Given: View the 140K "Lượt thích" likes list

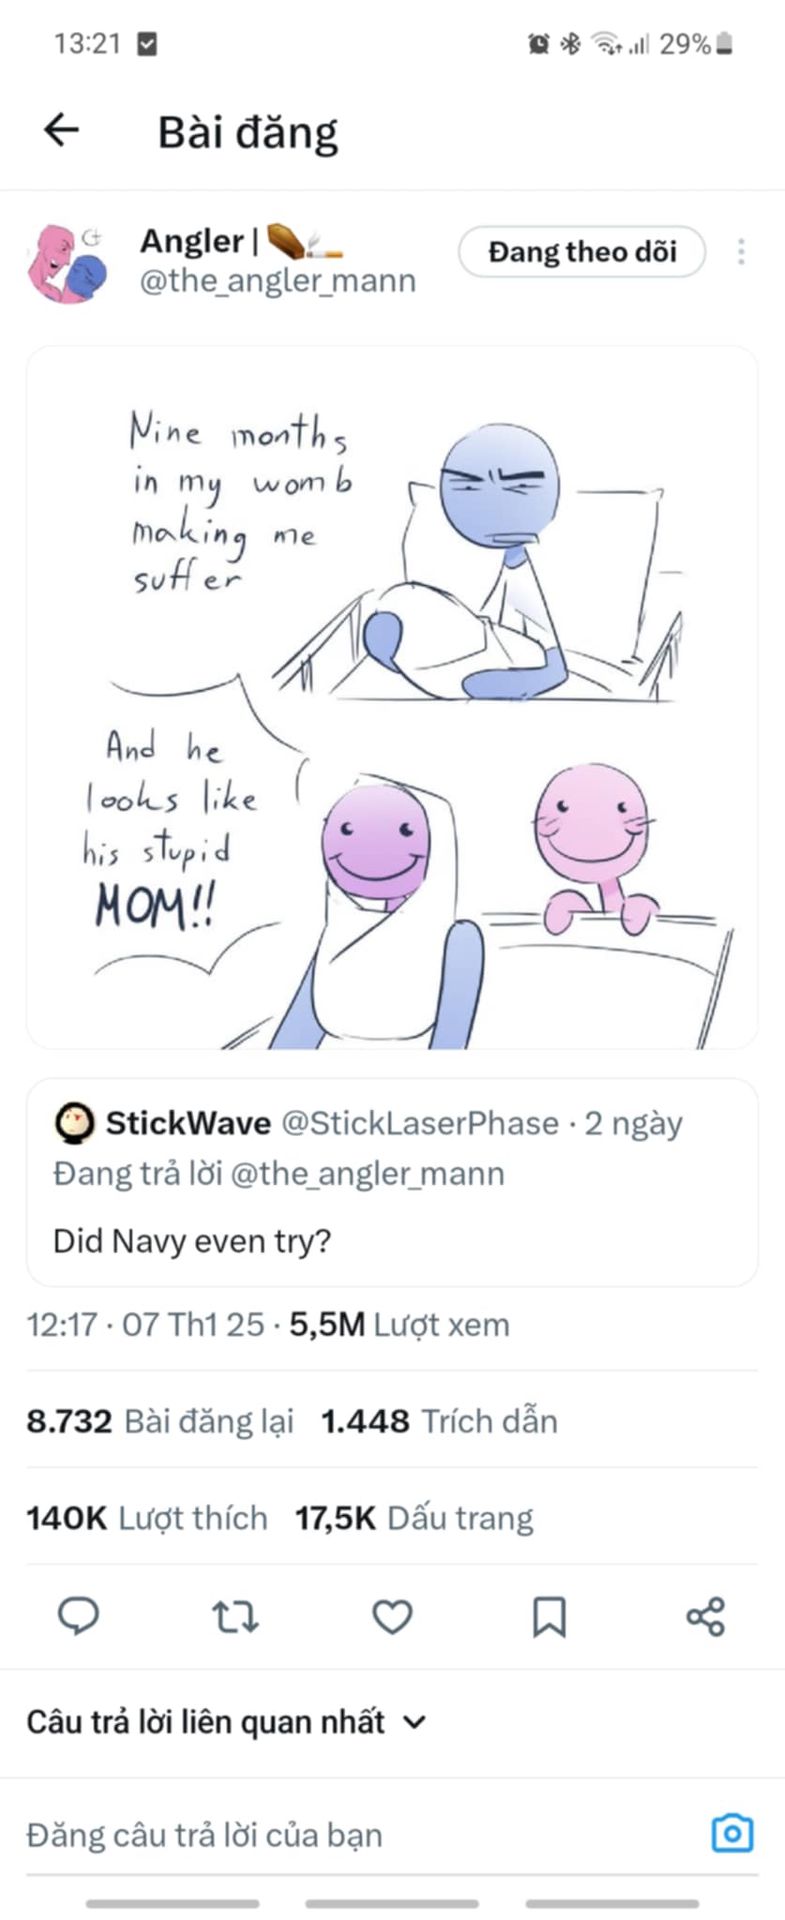Looking at the screenshot, I should pos(147,1518).
